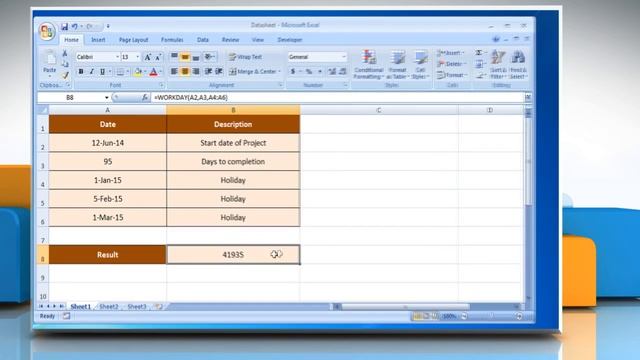The image size is (640, 360).
Task: Customize Quick Access Toolbar dropdown
Action: (108, 27)
